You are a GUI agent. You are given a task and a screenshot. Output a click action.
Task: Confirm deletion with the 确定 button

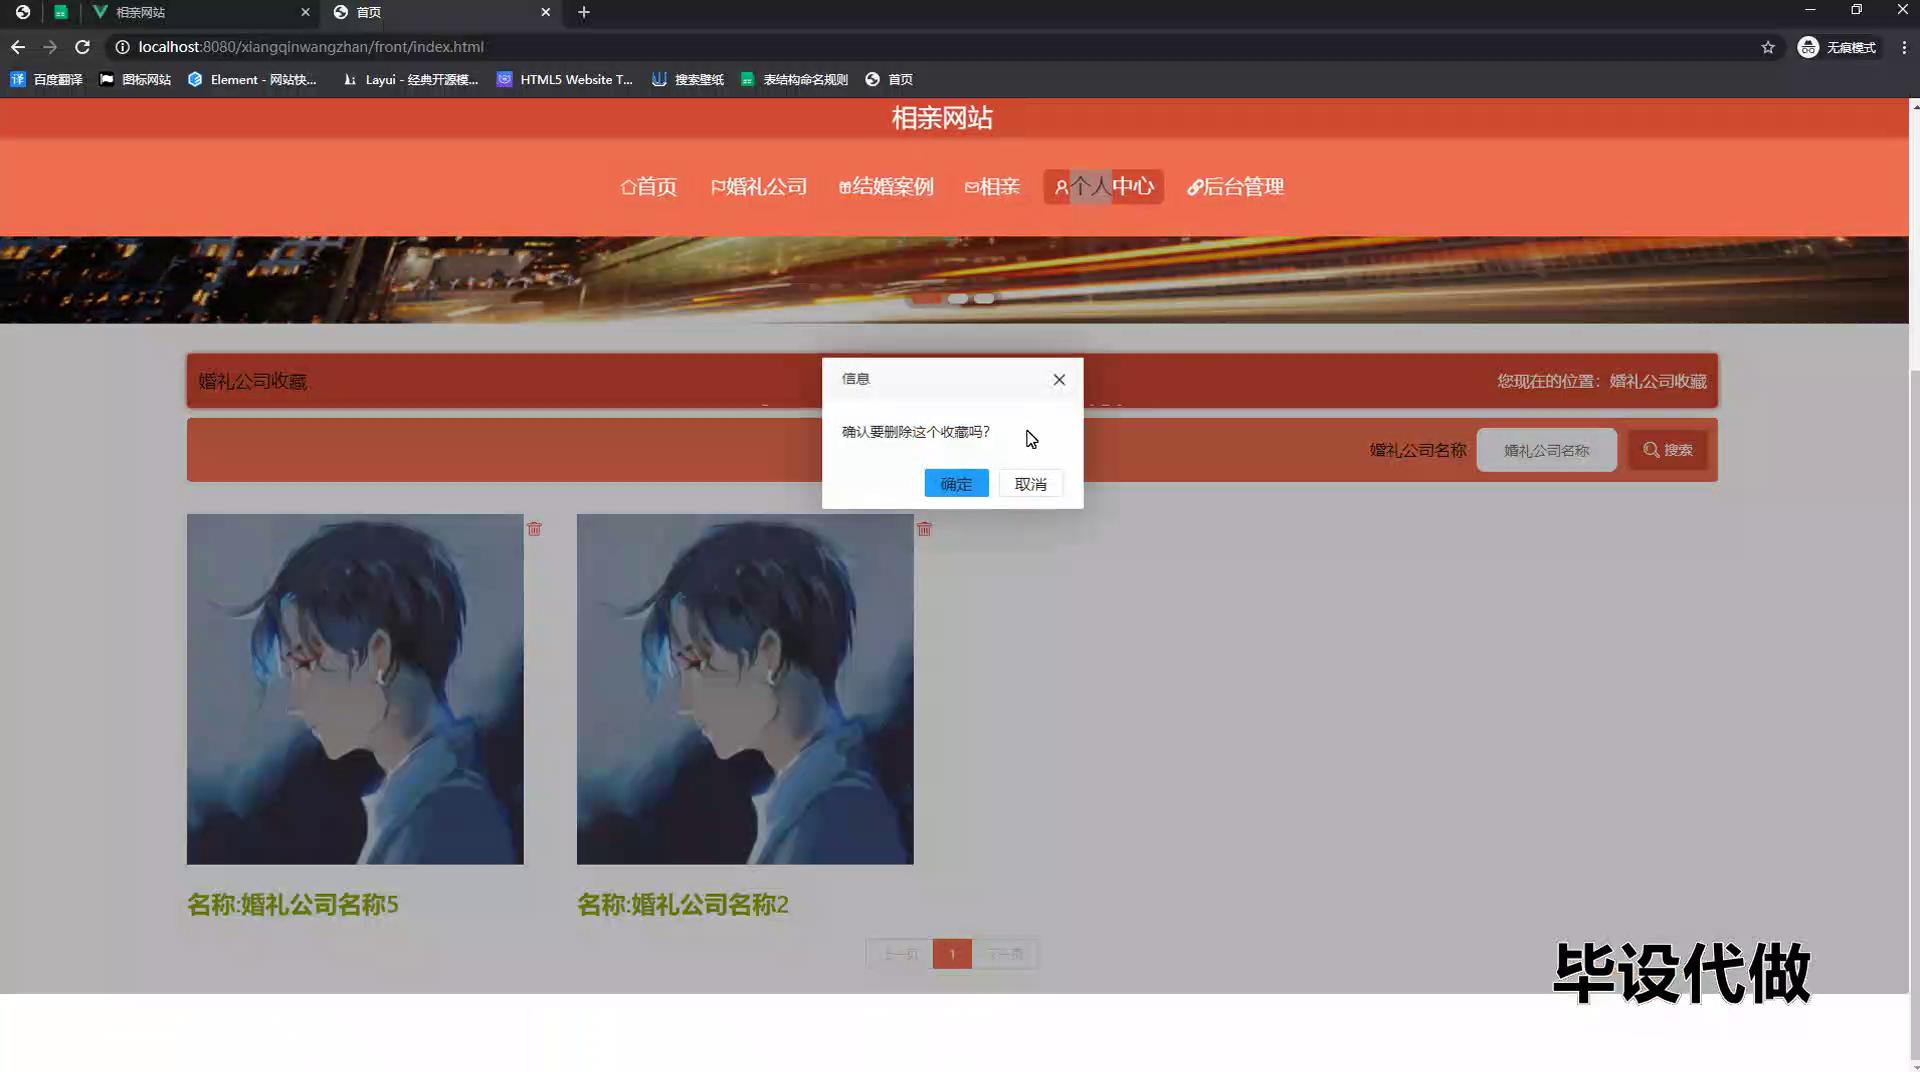pos(955,484)
